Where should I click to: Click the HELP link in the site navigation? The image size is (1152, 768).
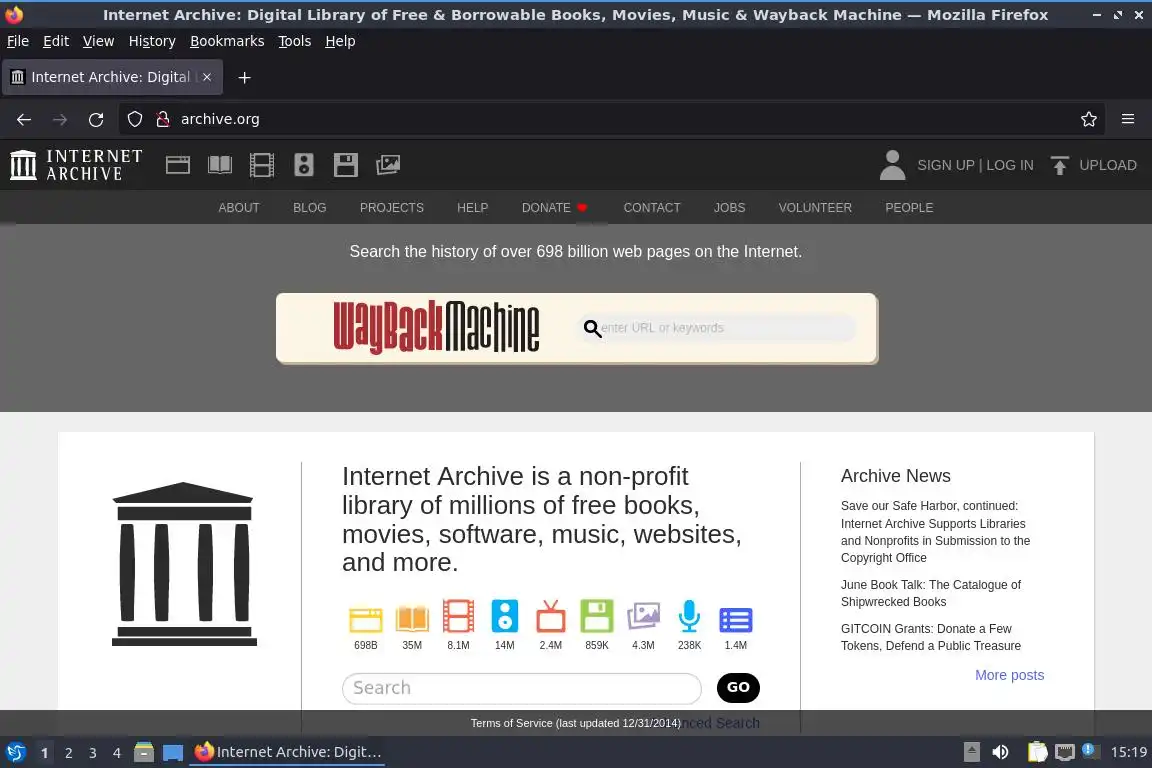(472, 208)
